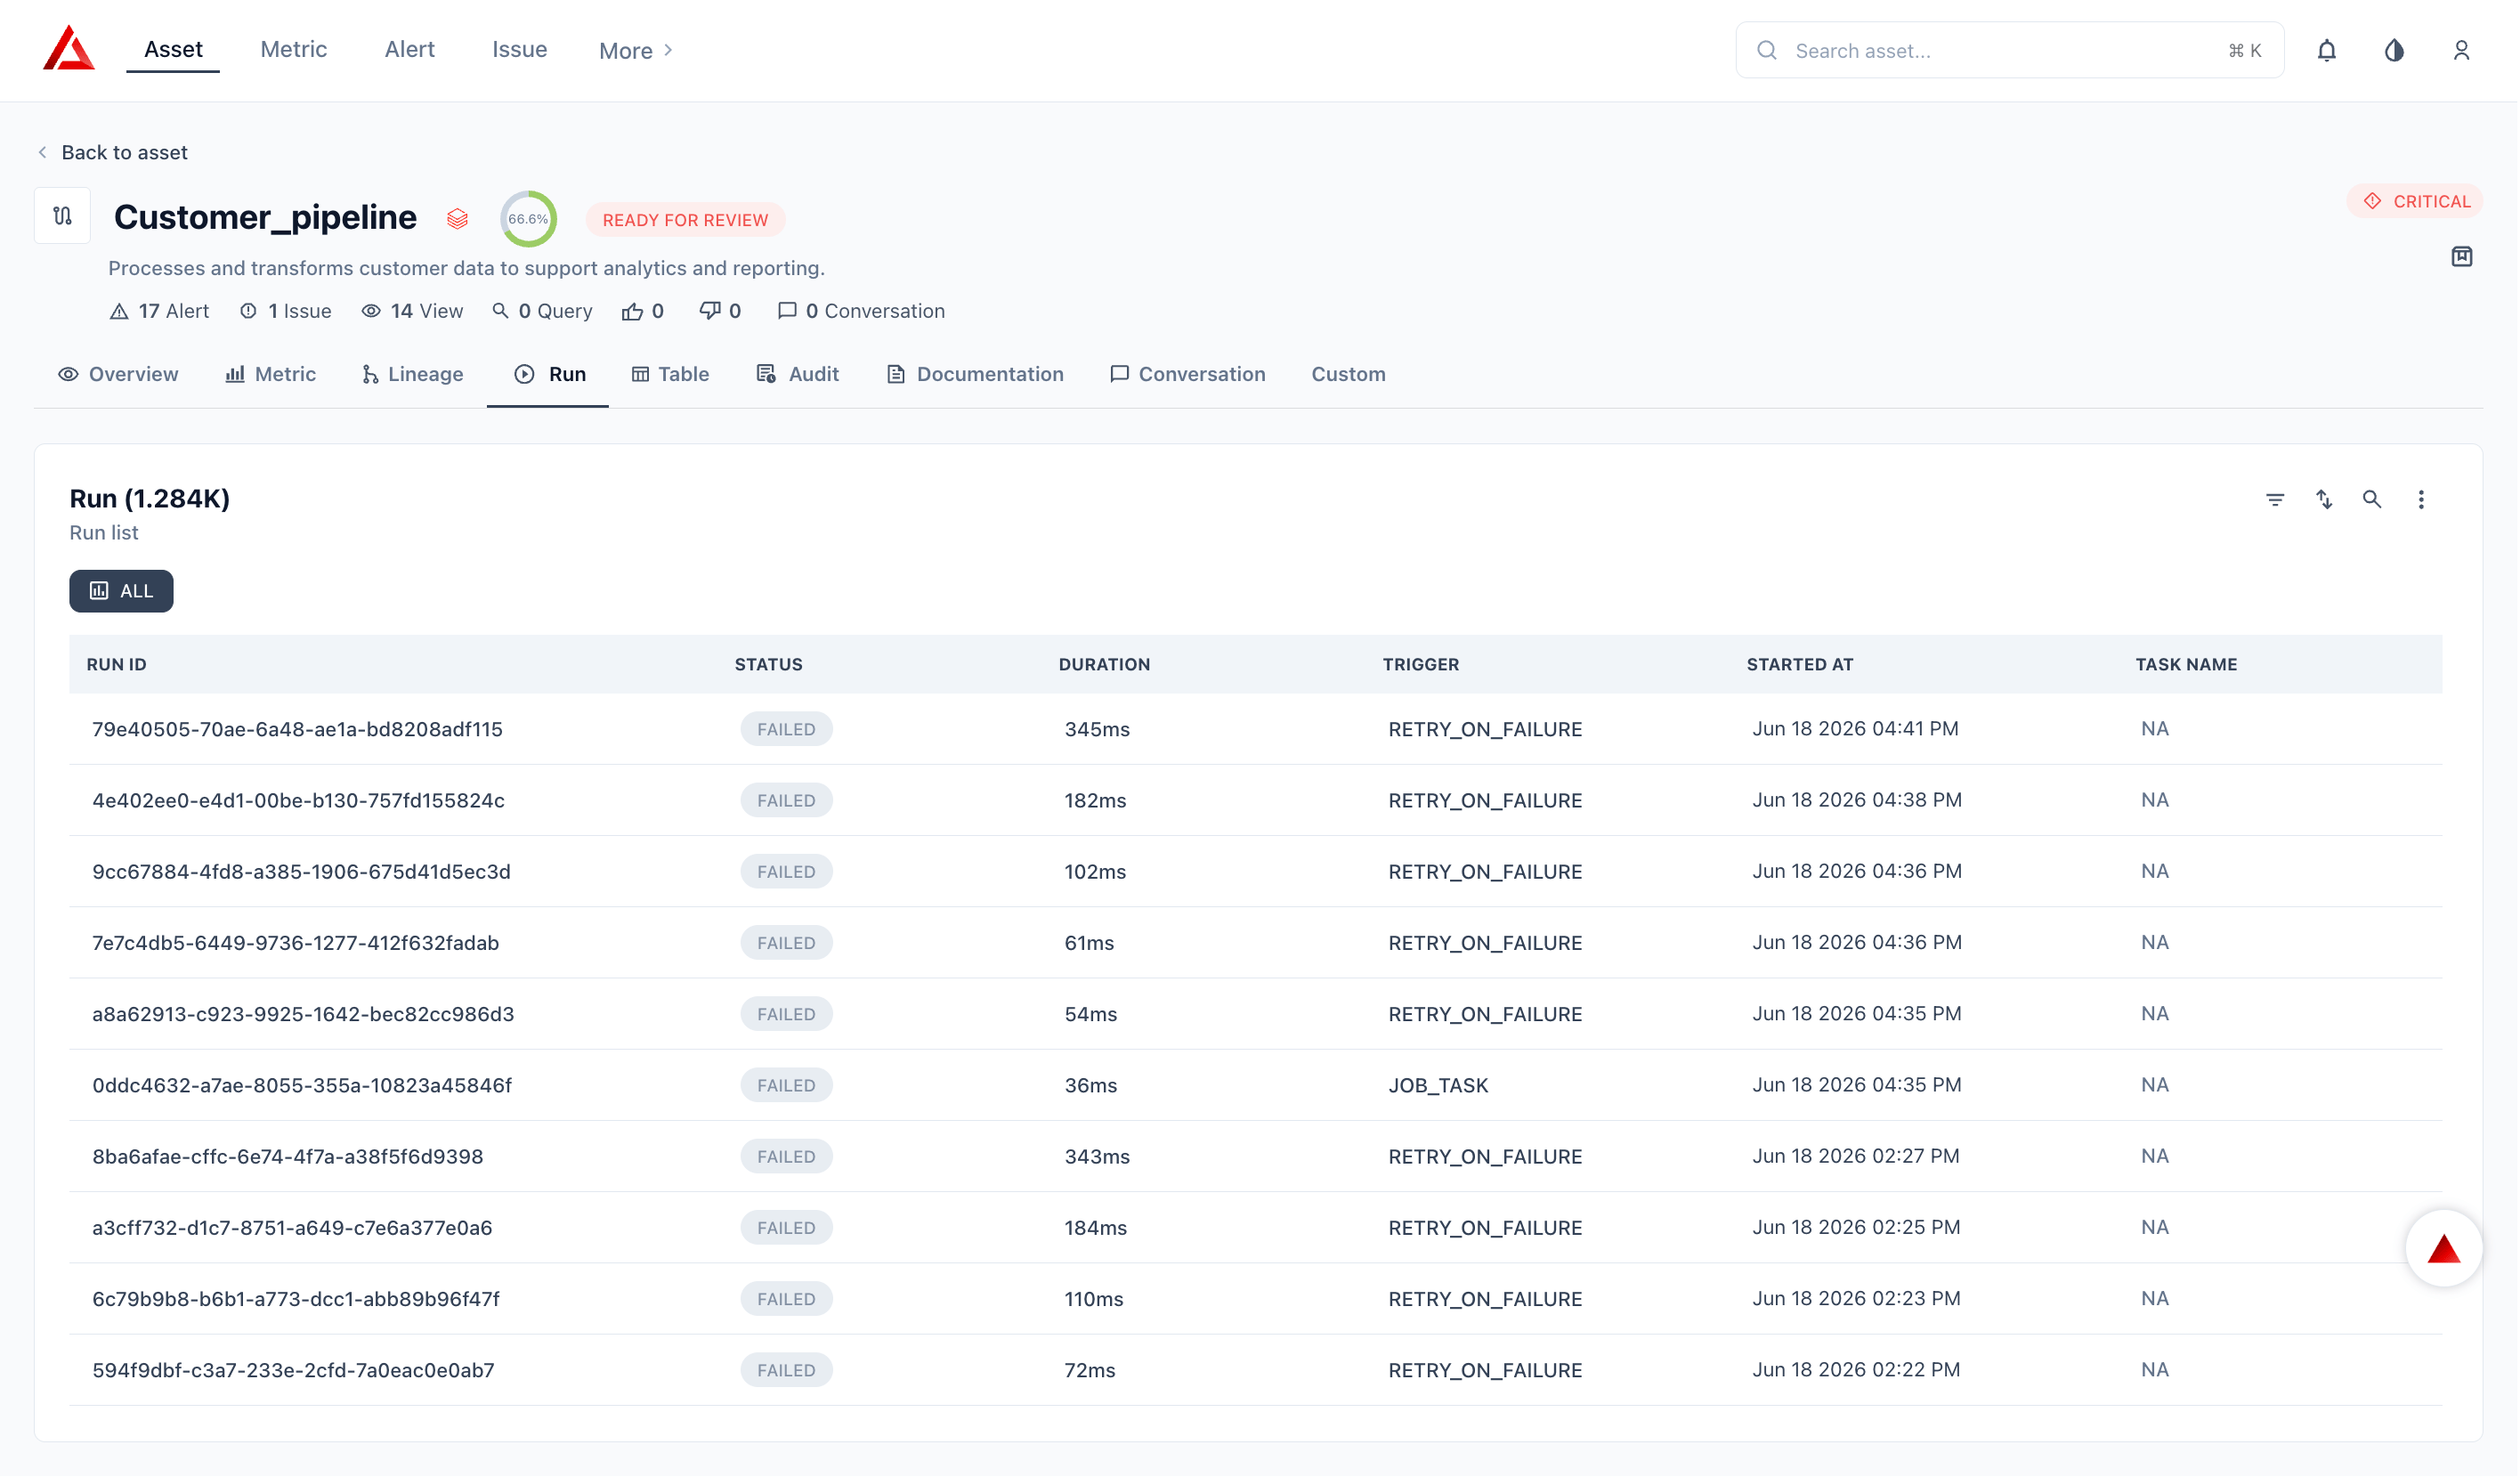
Task: Focus the Search asset field
Action: click(2011, 50)
